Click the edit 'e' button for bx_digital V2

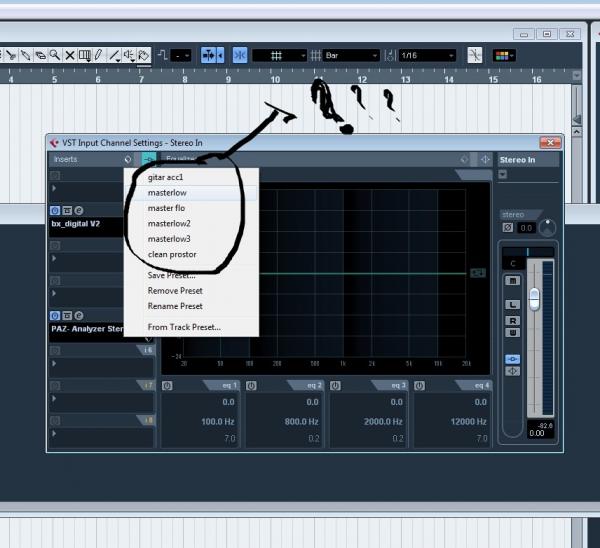pyautogui.click(x=78, y=212)
